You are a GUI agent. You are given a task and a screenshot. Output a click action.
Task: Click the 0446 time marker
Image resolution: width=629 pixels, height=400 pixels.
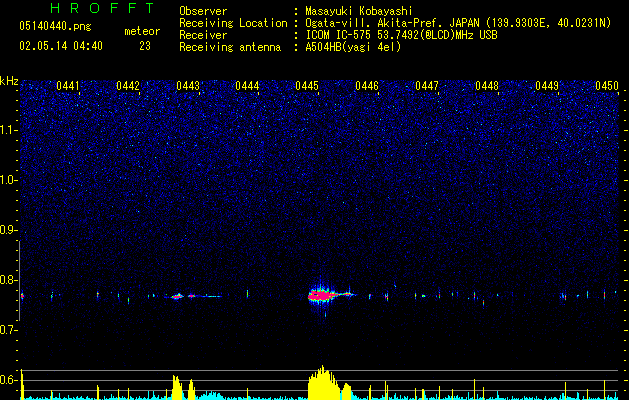(367, 86)
